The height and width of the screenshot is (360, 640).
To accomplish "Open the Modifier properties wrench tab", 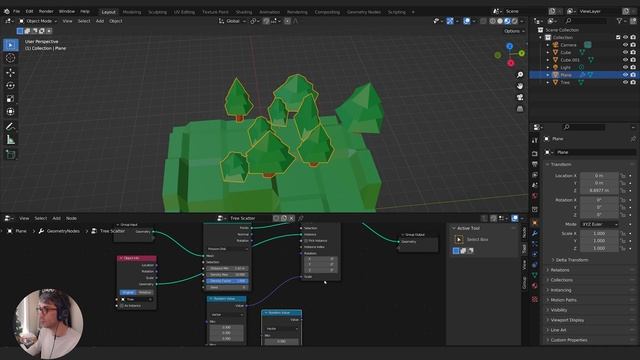I will [535, 233].
